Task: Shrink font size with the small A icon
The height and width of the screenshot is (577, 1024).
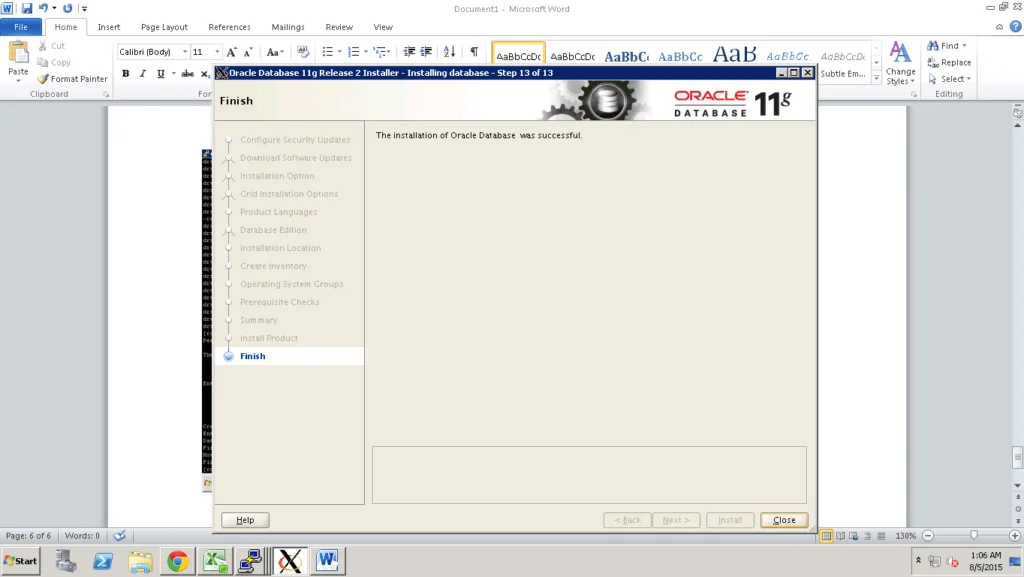Action: point(248,52)
